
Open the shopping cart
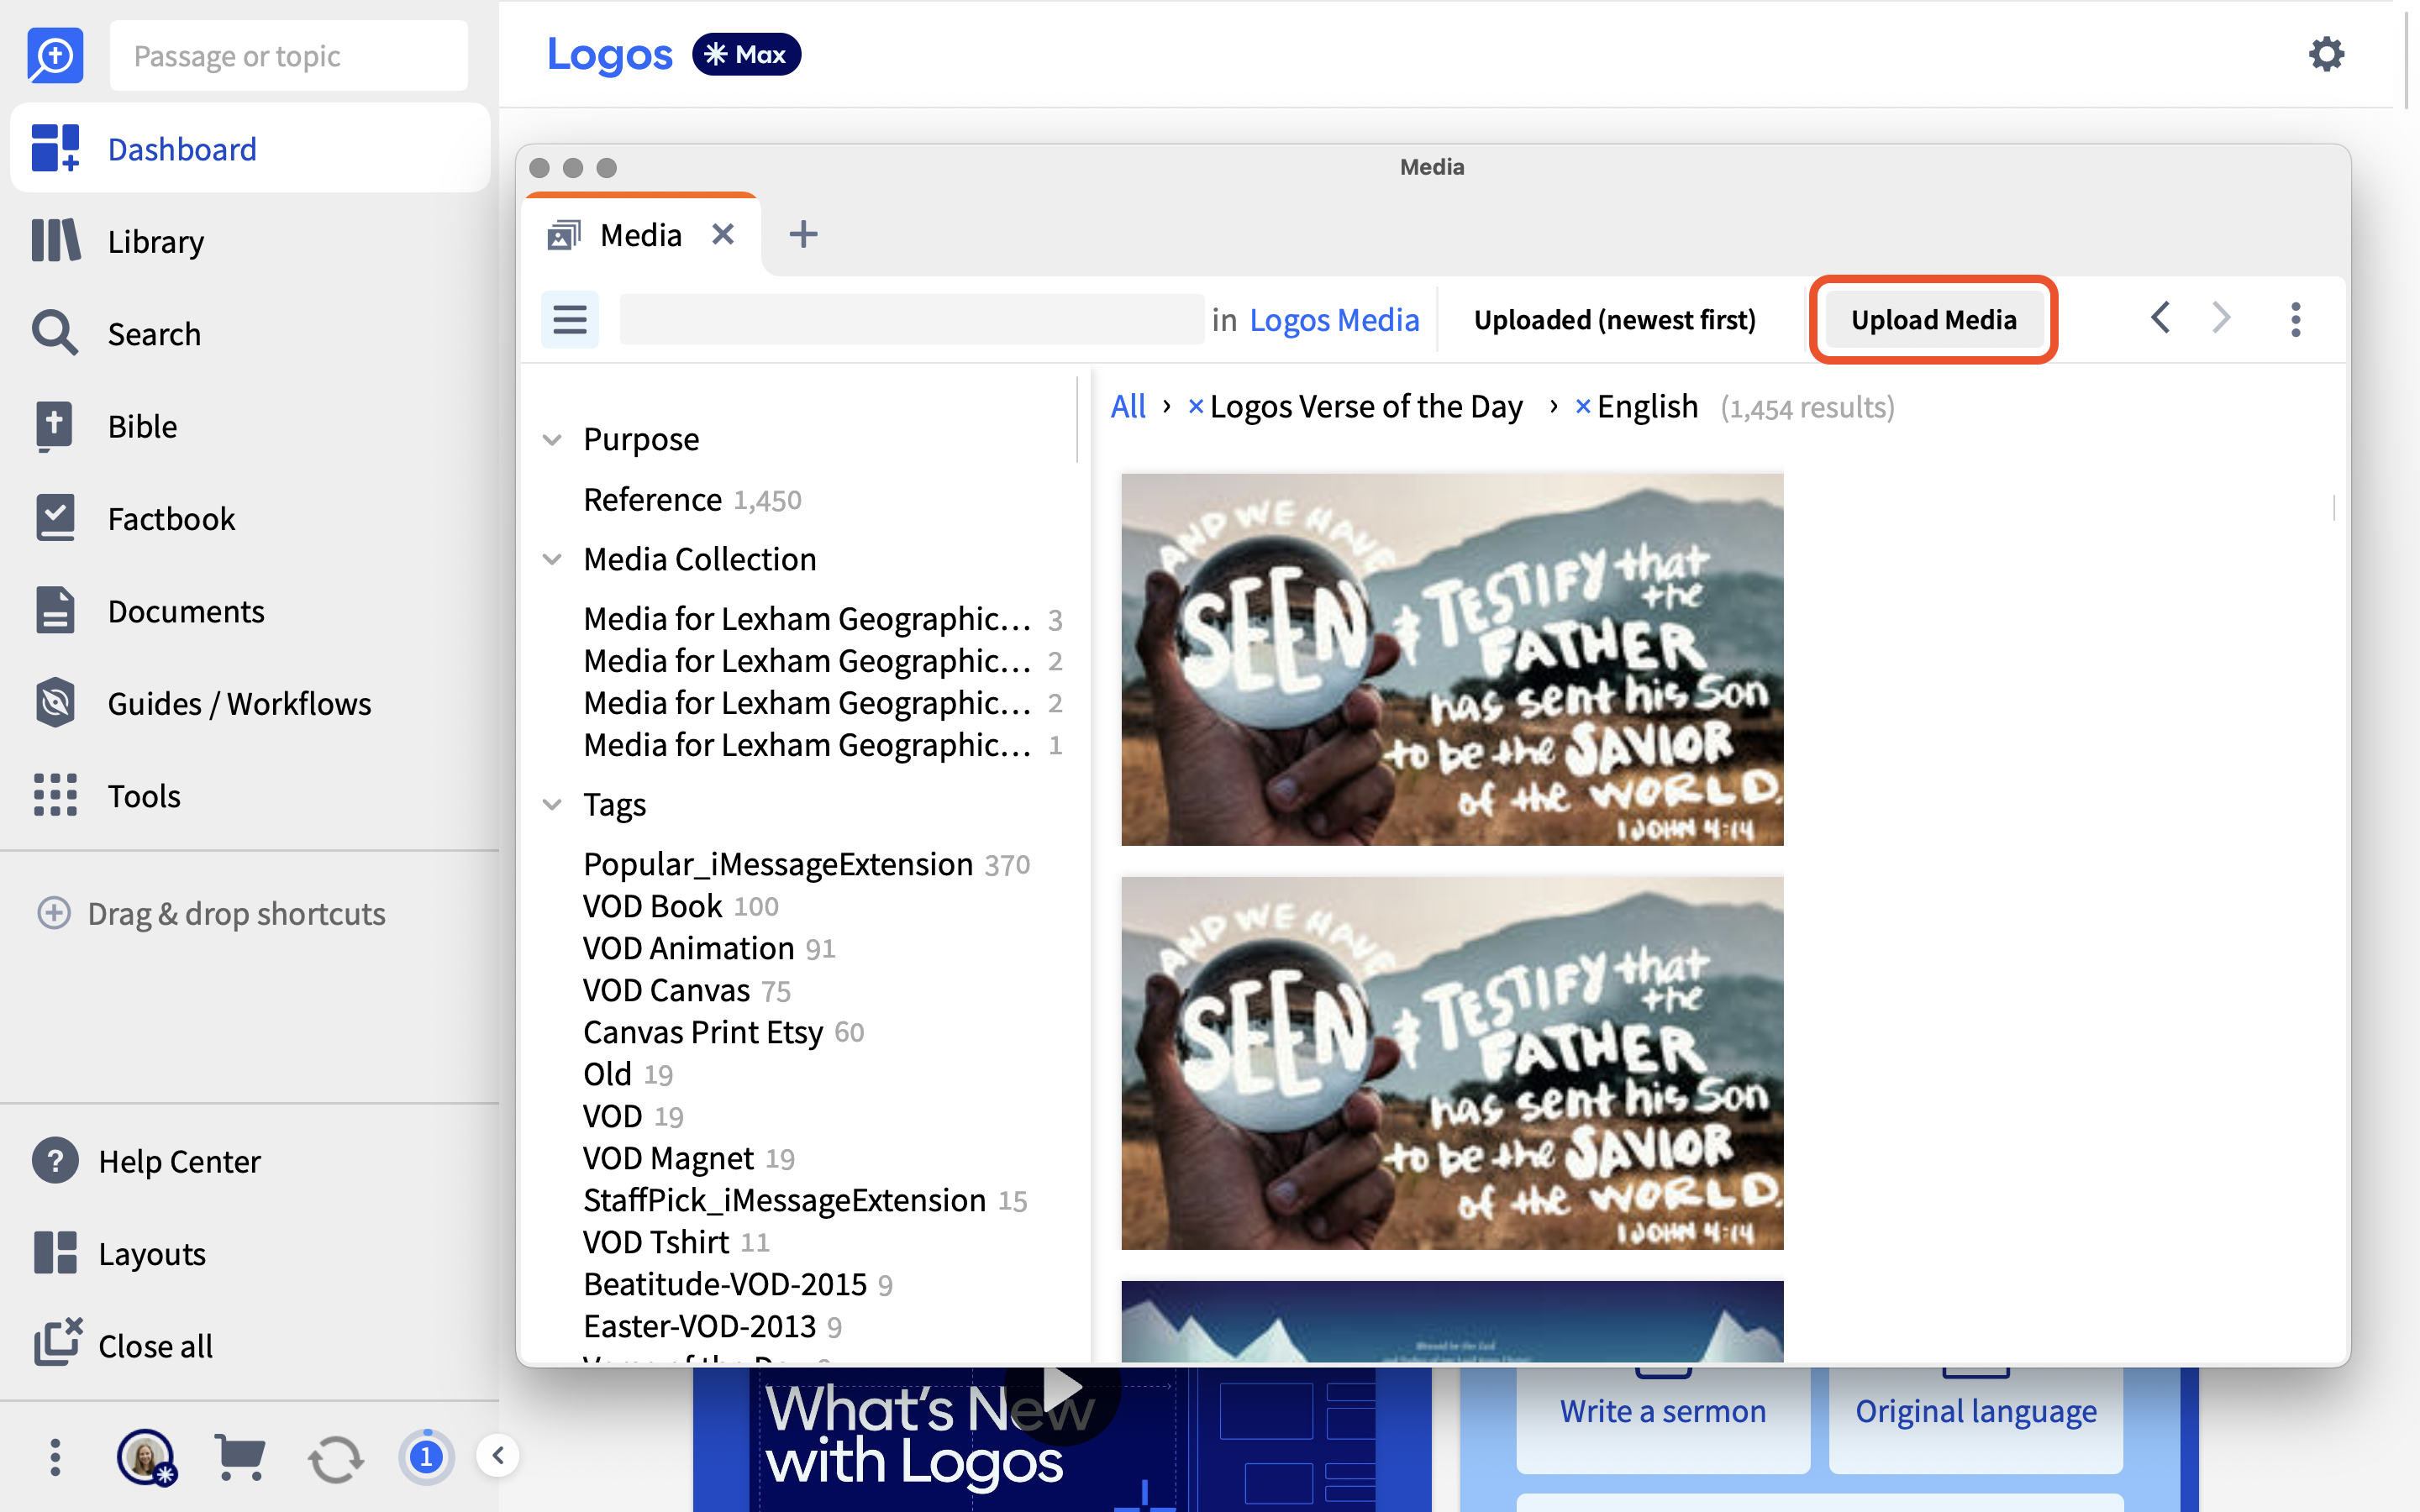240,1457
